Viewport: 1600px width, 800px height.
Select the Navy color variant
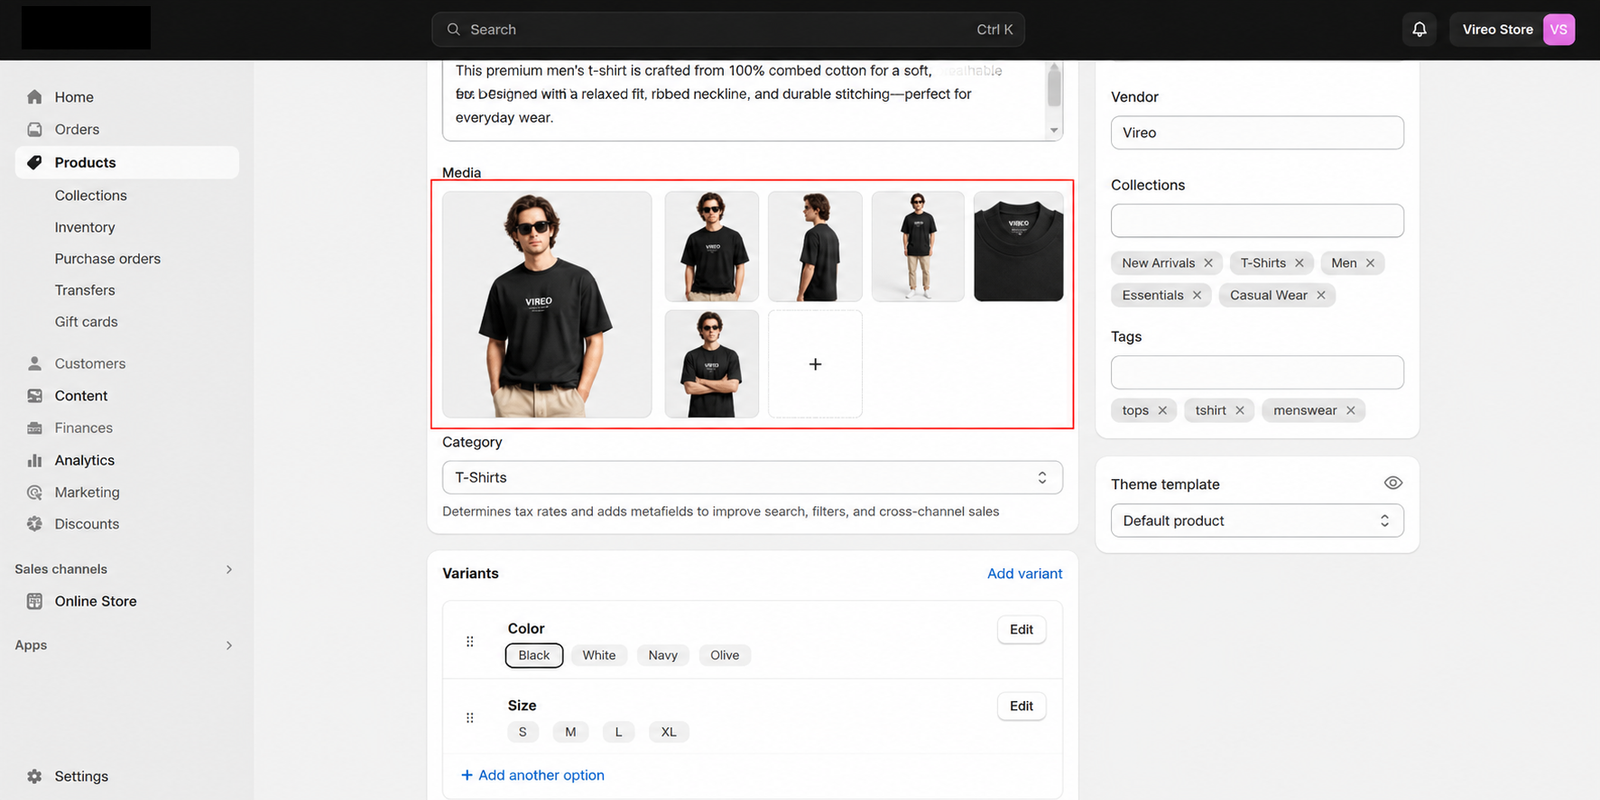point(663,655)
